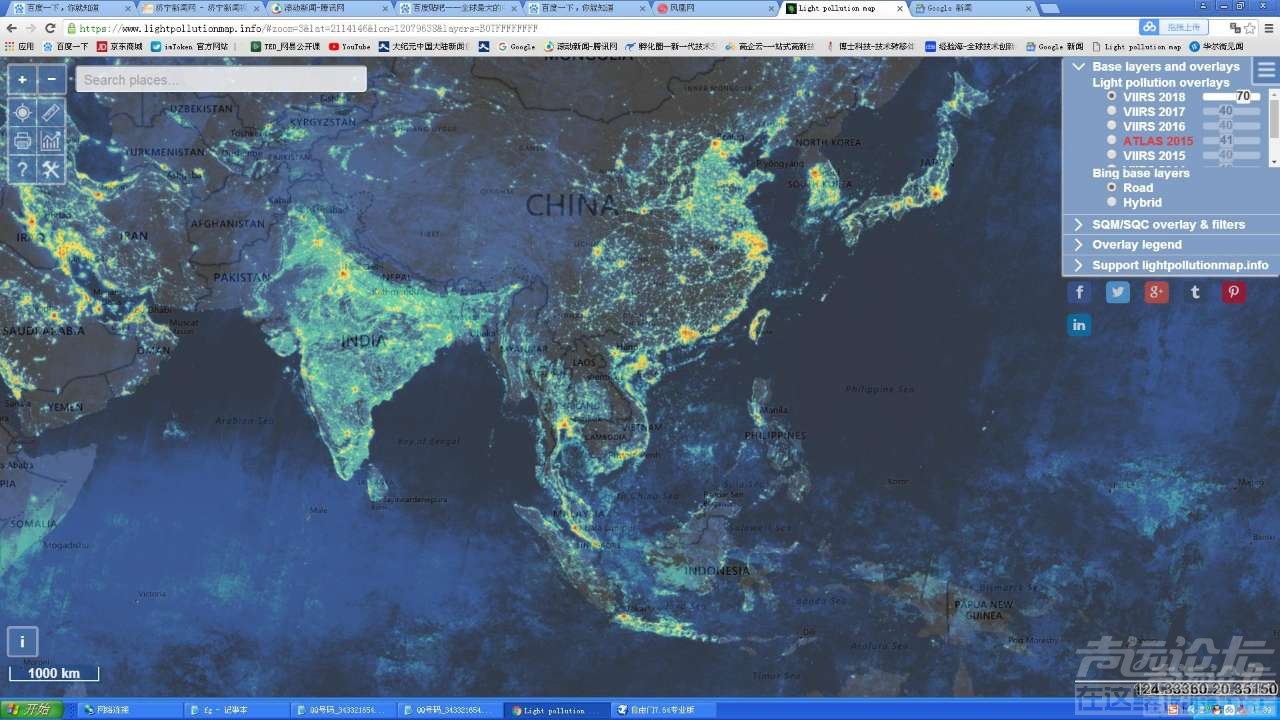Screen dimensions: 1280x720
Task: Click the print map icon
Action: click(22, 141)
